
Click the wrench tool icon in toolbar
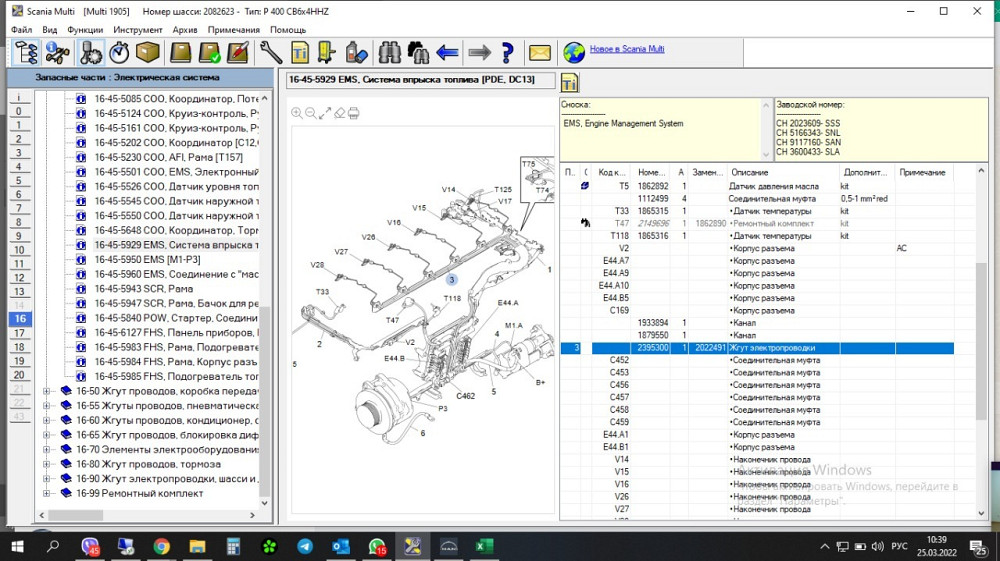click(270, 52)
